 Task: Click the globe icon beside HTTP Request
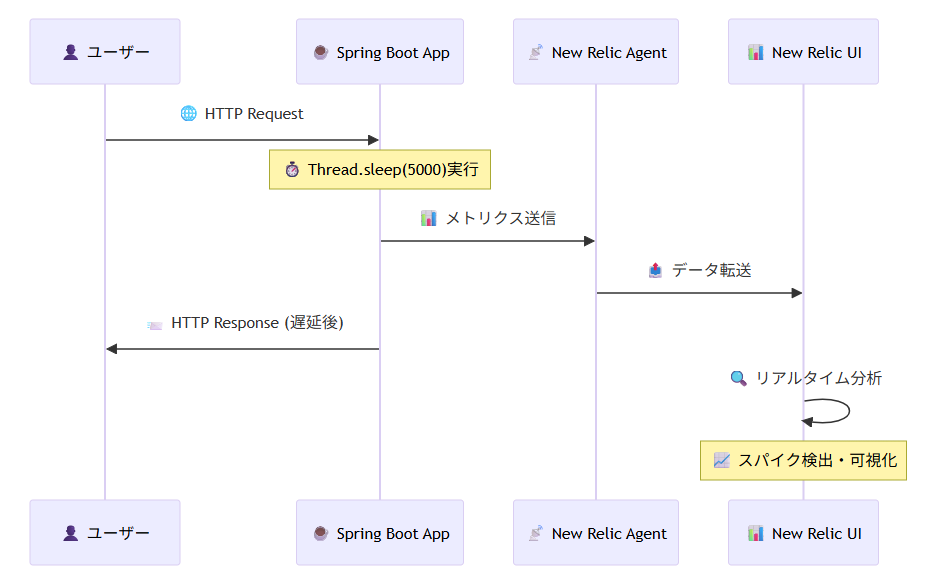point(188,113)
